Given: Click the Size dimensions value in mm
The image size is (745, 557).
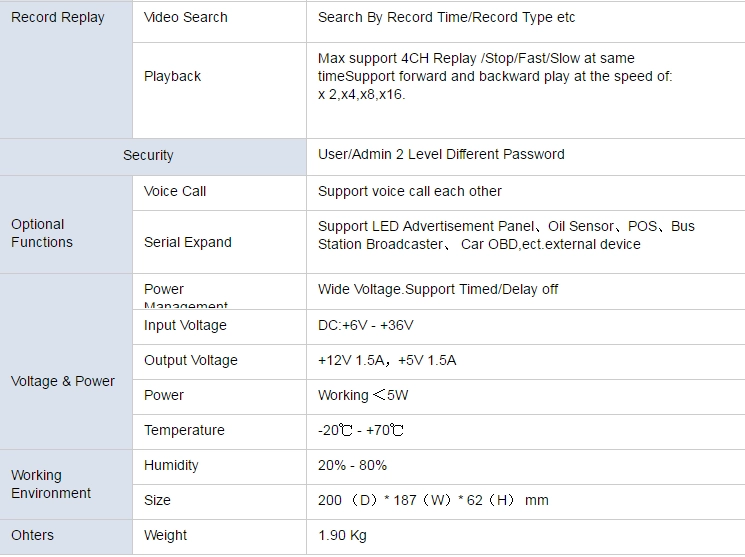Looking at the screenshot, I should point(433,500).
